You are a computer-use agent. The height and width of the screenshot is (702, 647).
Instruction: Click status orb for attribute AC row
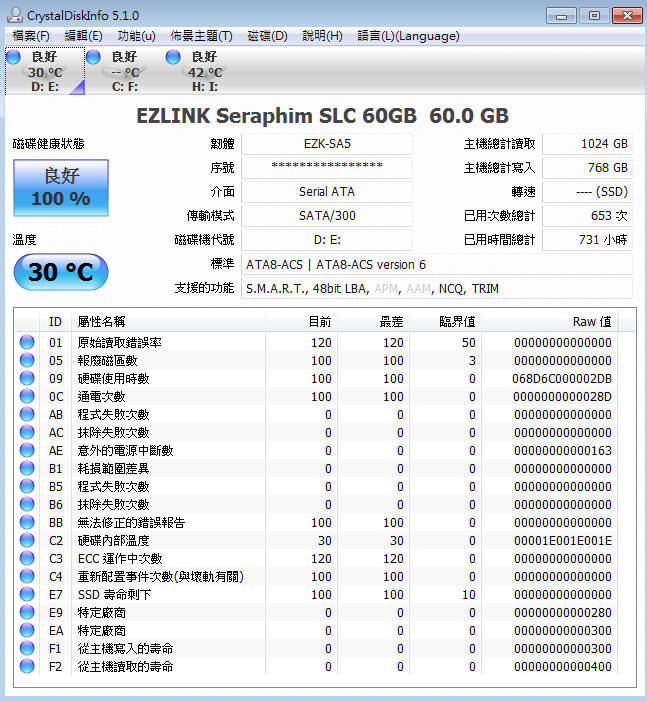click(27, 432)
